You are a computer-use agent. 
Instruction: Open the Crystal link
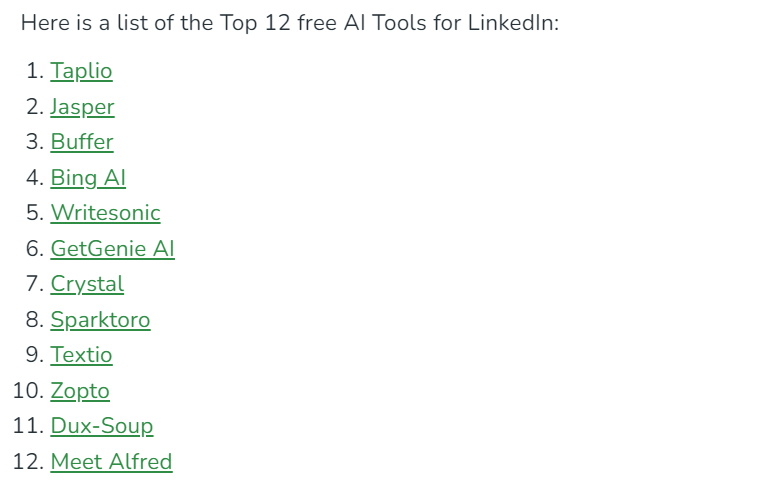click(87, 284)
